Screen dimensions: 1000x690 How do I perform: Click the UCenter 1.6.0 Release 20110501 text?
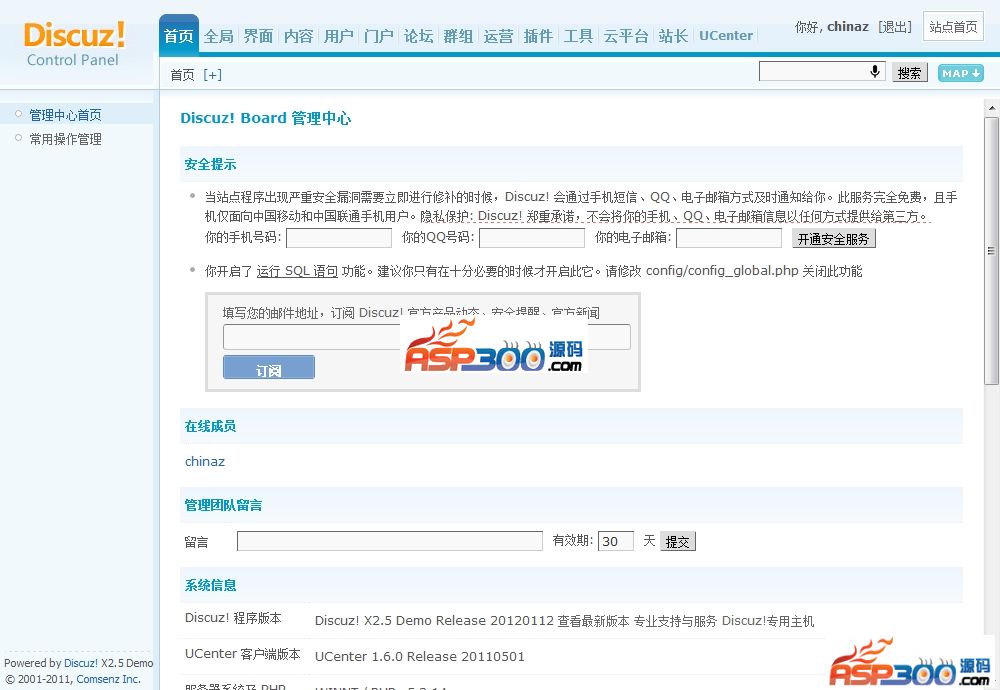[420, 656]
